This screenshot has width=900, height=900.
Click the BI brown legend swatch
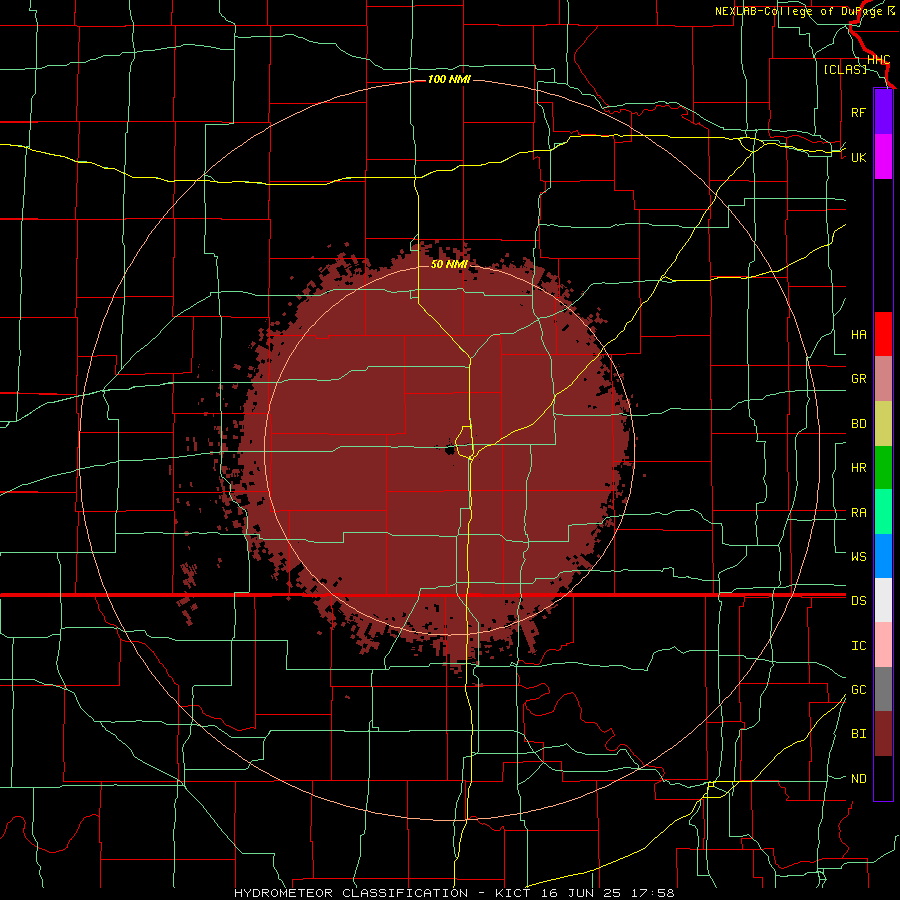(x=883, y=734)
